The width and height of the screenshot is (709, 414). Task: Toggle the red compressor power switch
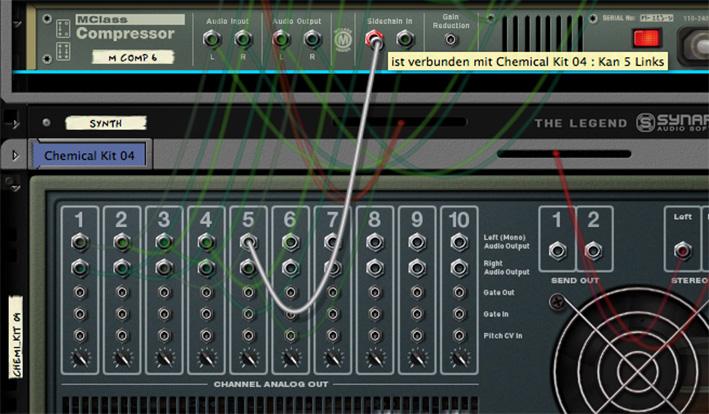pyautogui.click(x=647, y=38)
